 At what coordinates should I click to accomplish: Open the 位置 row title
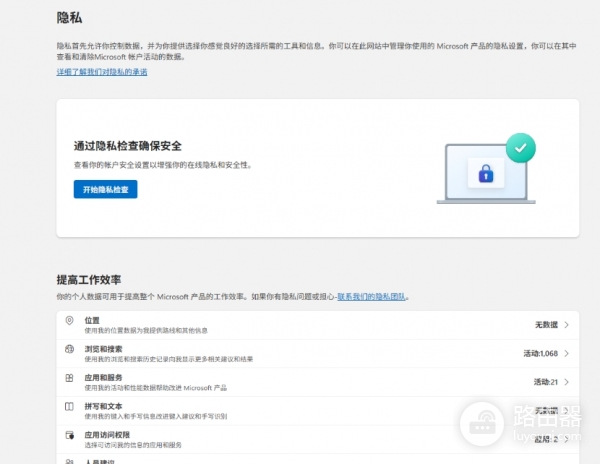tap(92, 320)
